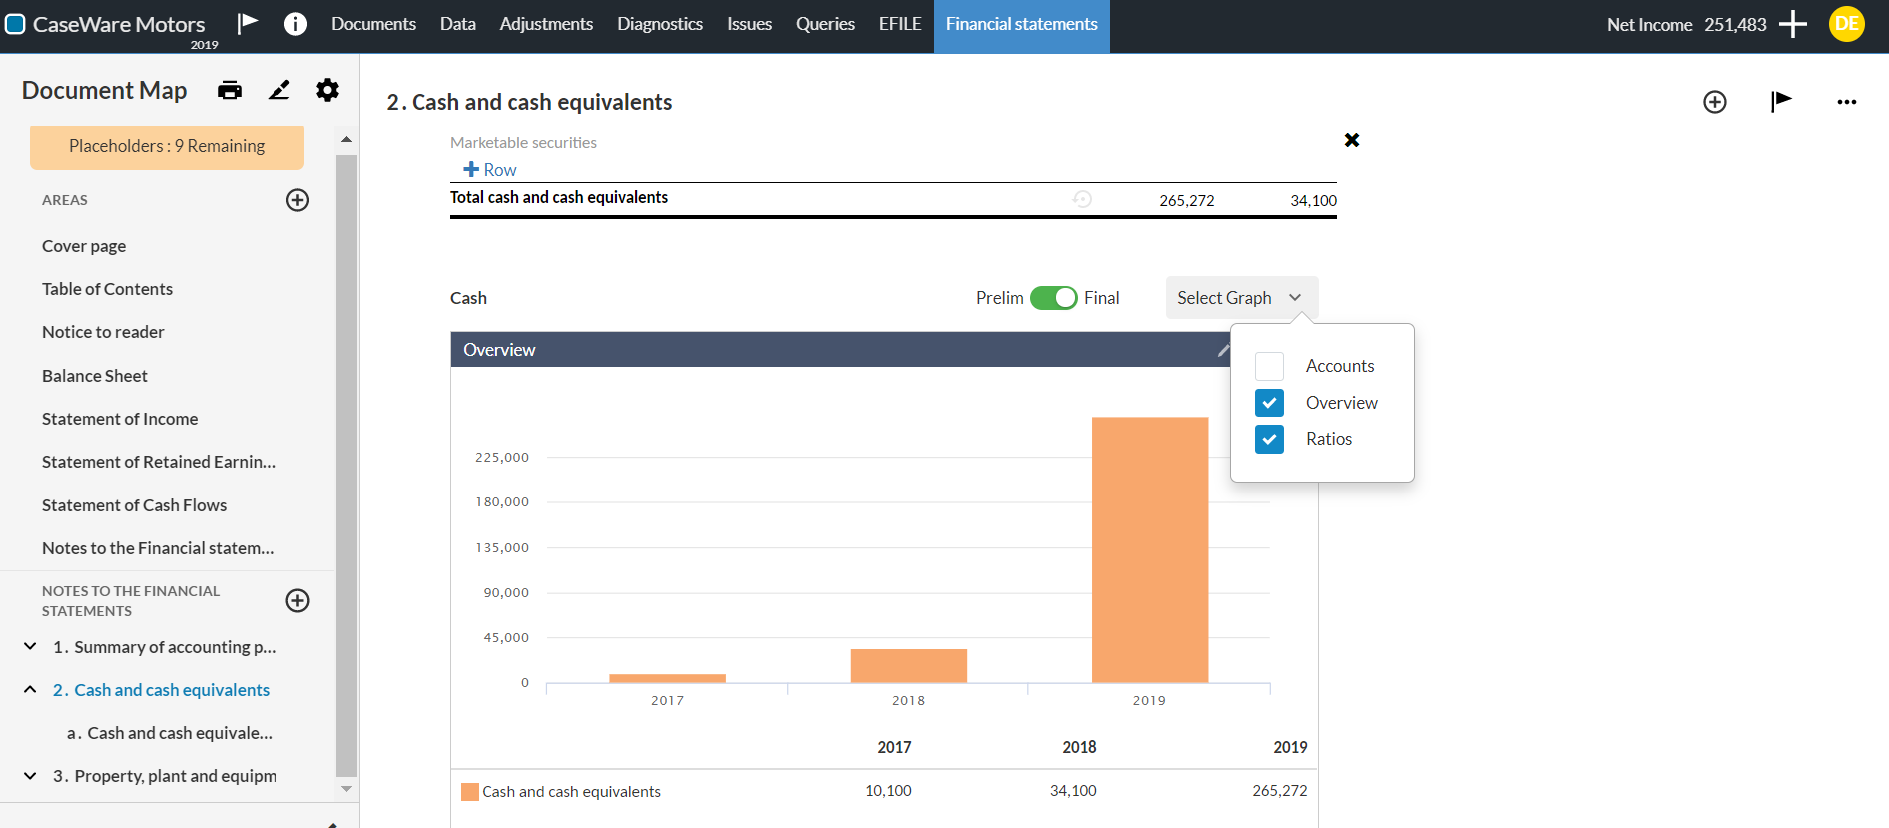
Task: Open the information icon in top bar
Action: (295, 24)
